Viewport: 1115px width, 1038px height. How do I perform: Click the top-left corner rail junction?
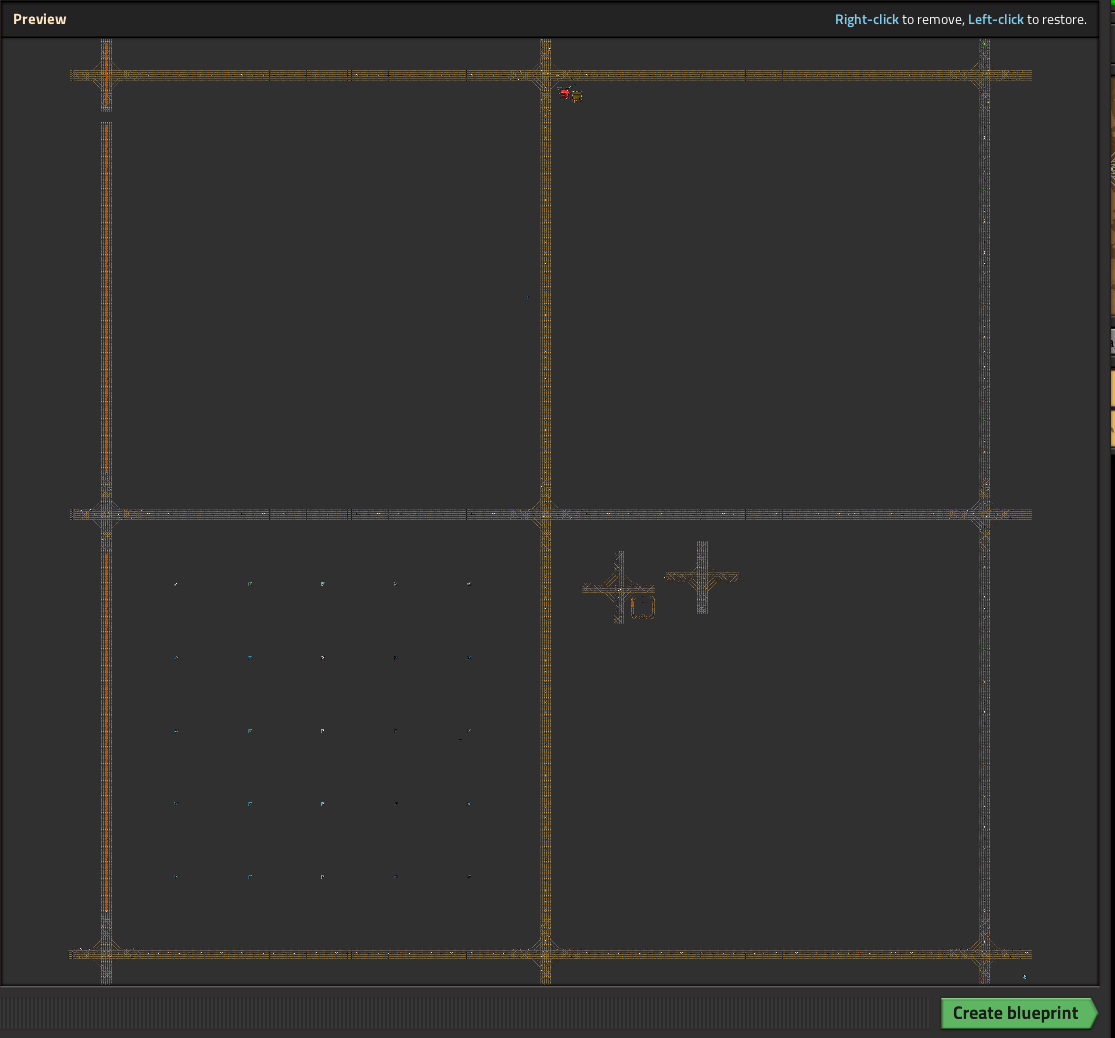point(106,75)
